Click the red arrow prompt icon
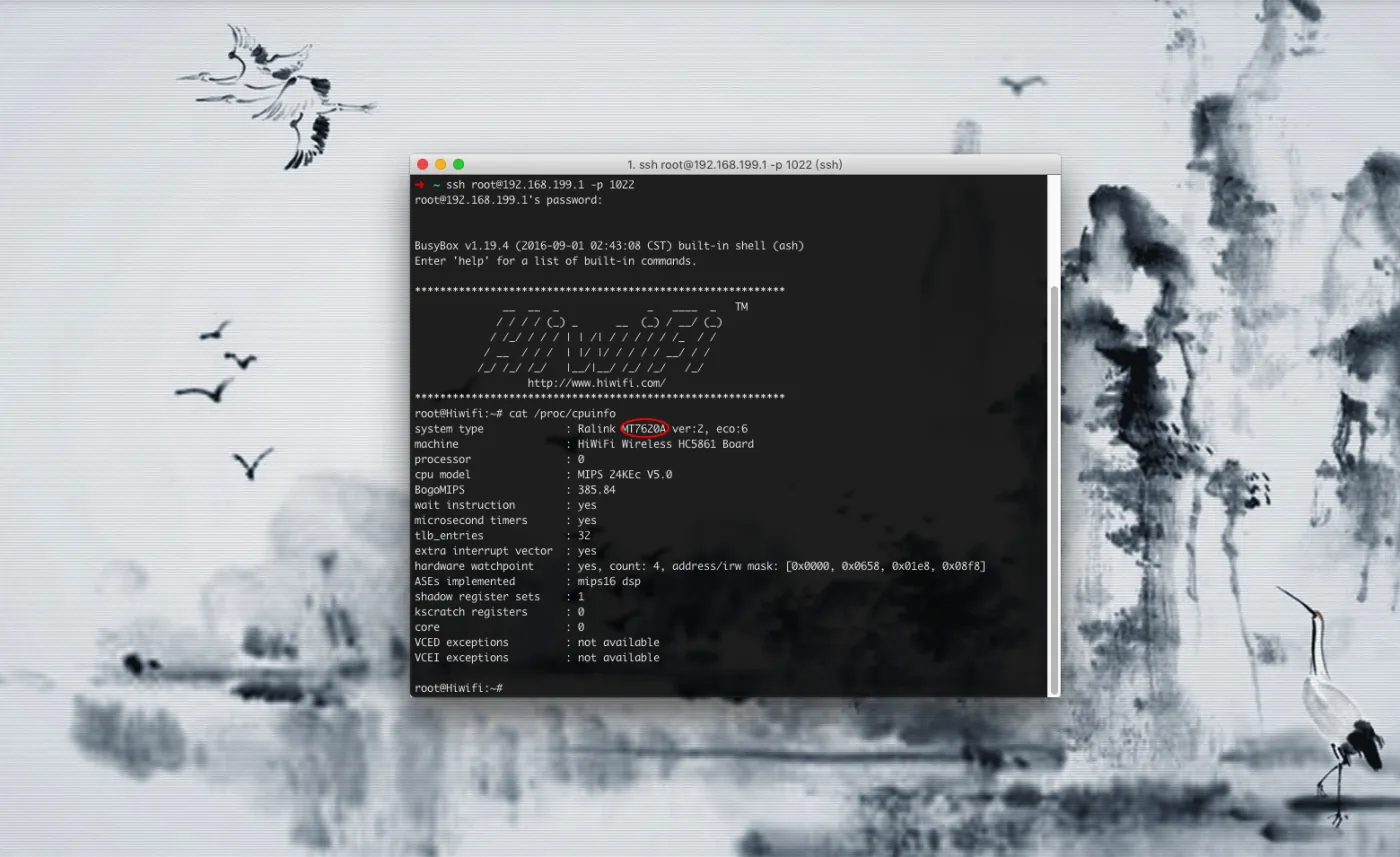 pyautogui.click(x=419, y=185)
